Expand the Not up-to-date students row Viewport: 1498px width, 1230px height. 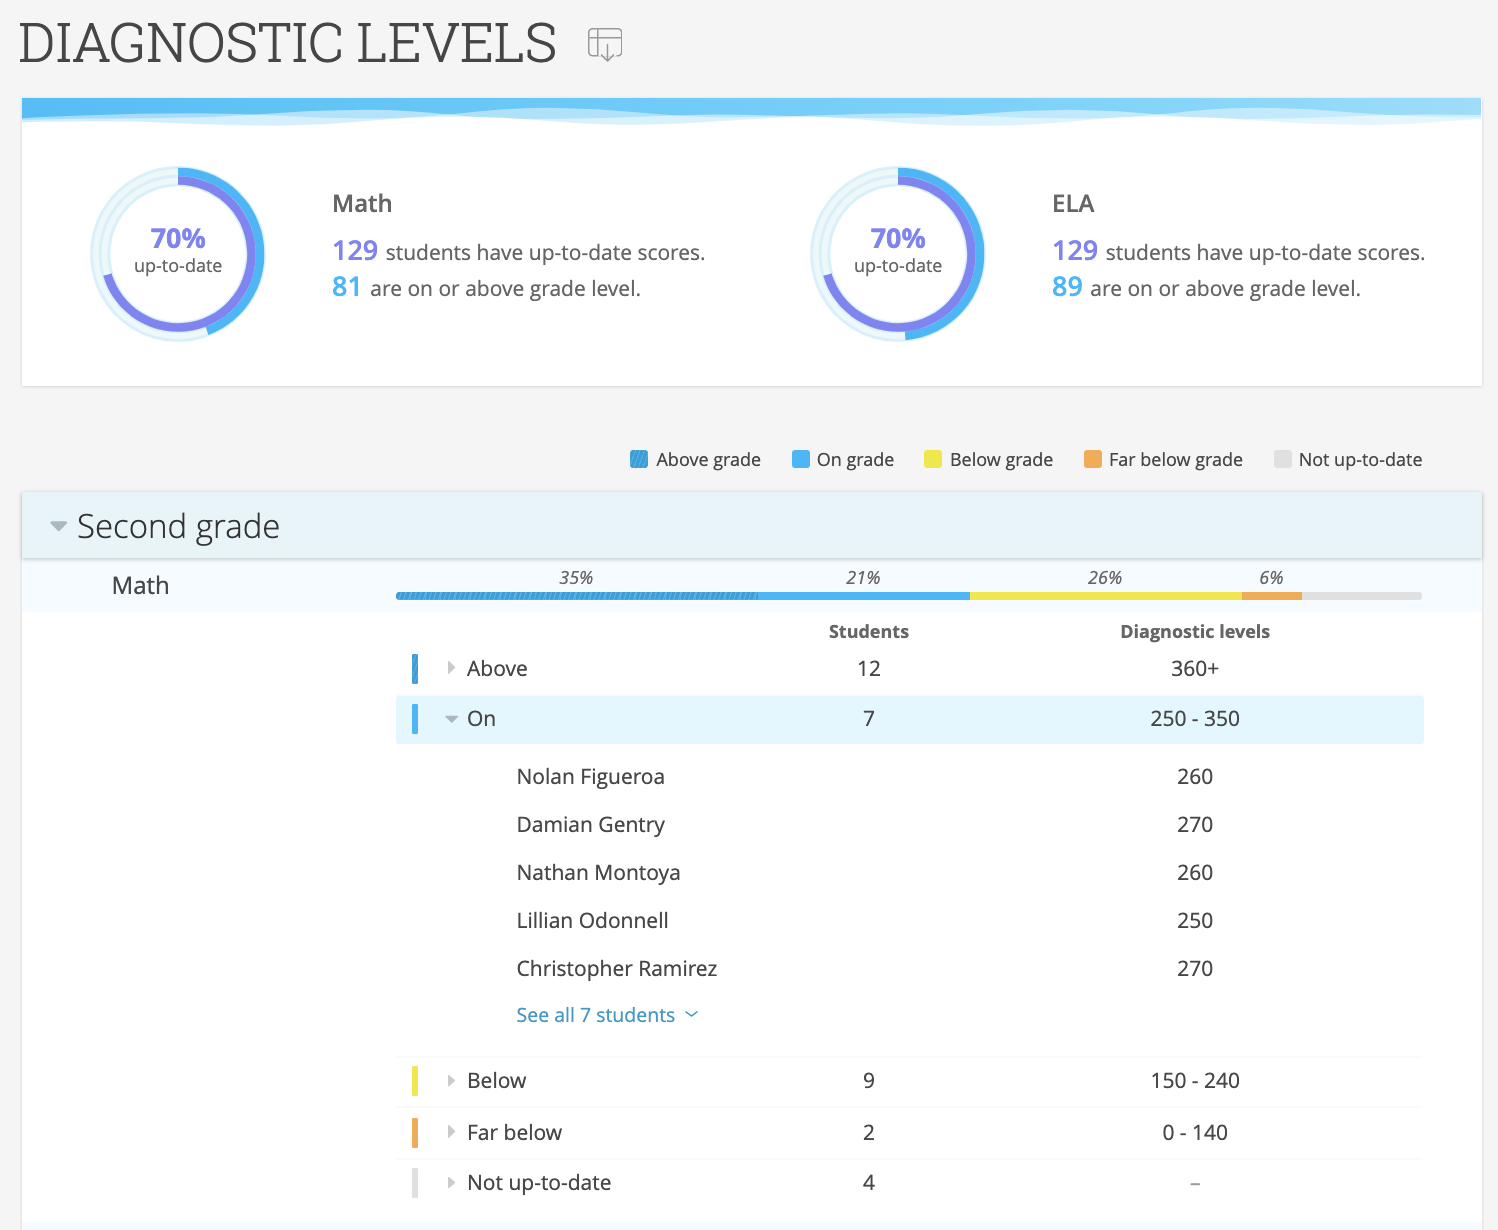pyautogui.click(x=451, y=1183)
